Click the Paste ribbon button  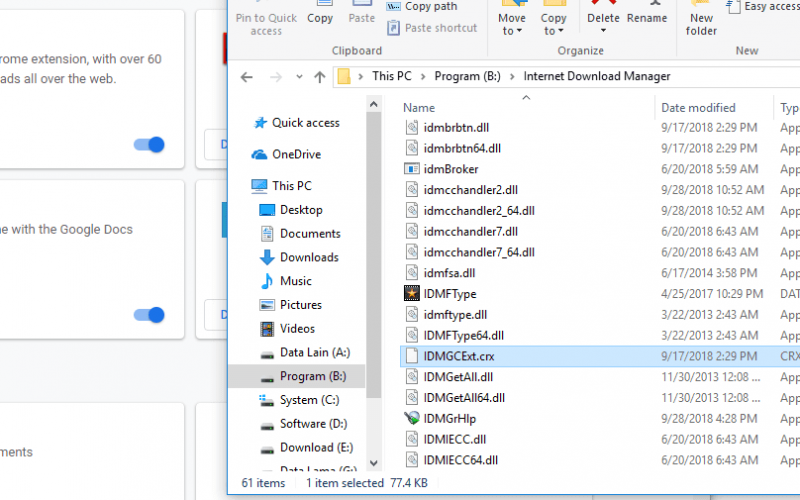pyautogui.click(x=362, y=12)
